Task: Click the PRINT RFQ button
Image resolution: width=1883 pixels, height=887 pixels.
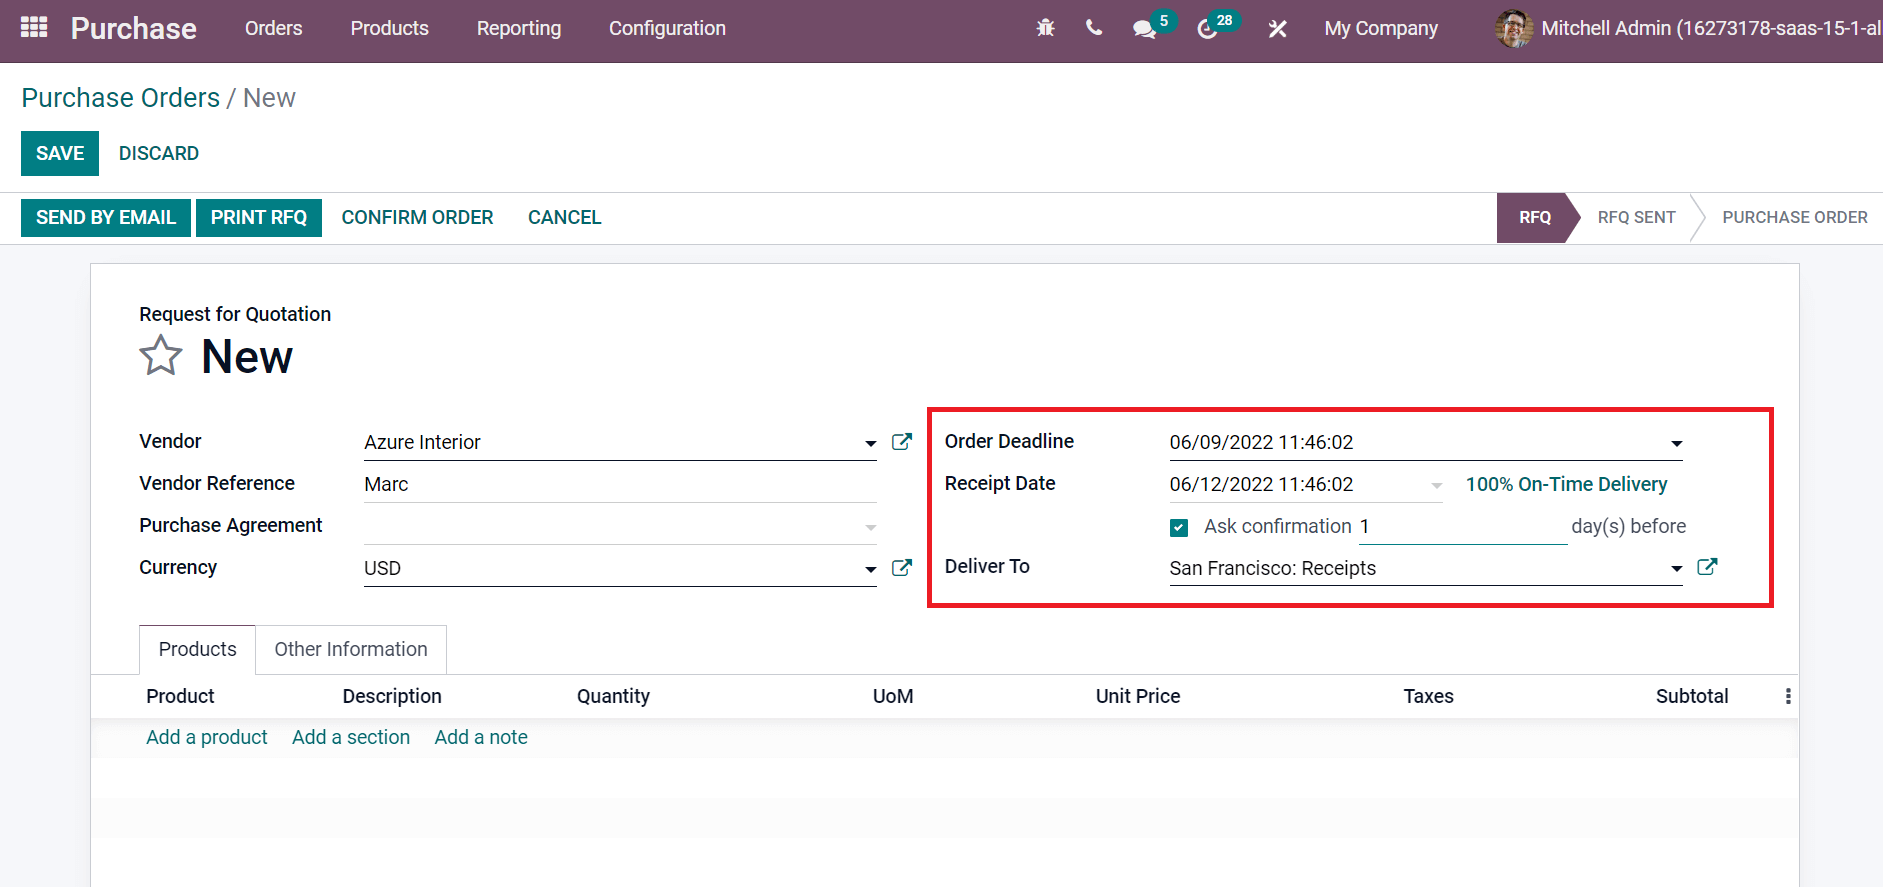Action: tap(259, 217)
